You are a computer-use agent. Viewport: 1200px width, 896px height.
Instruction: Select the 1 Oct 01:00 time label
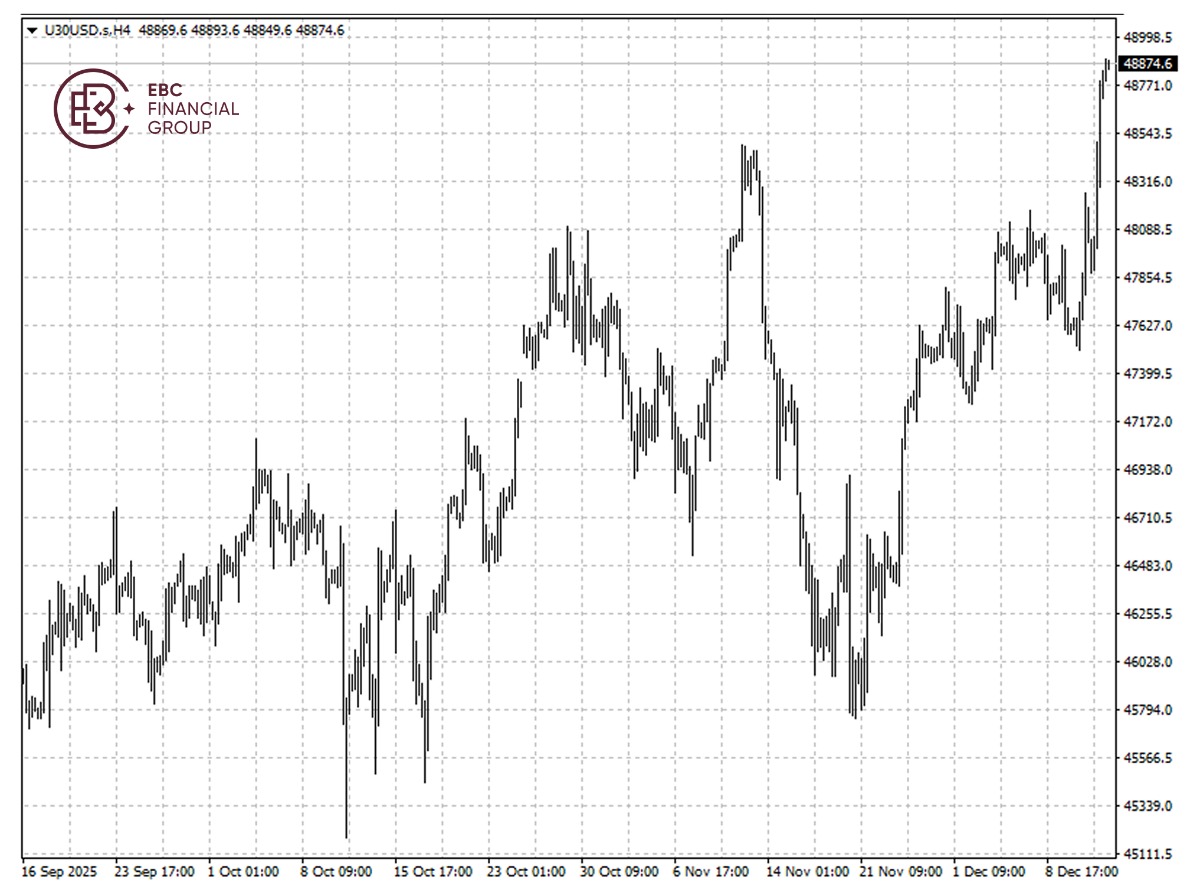(x=243, y=872)
